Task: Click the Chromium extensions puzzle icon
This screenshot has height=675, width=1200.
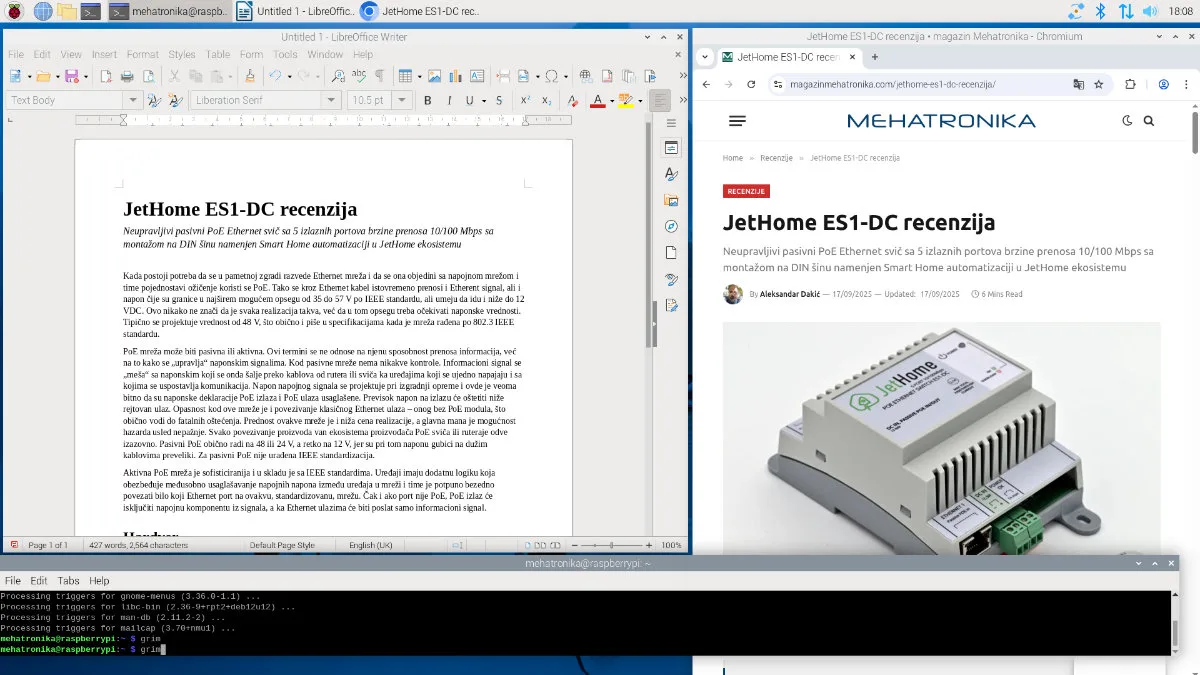Action: [1131, 85]
